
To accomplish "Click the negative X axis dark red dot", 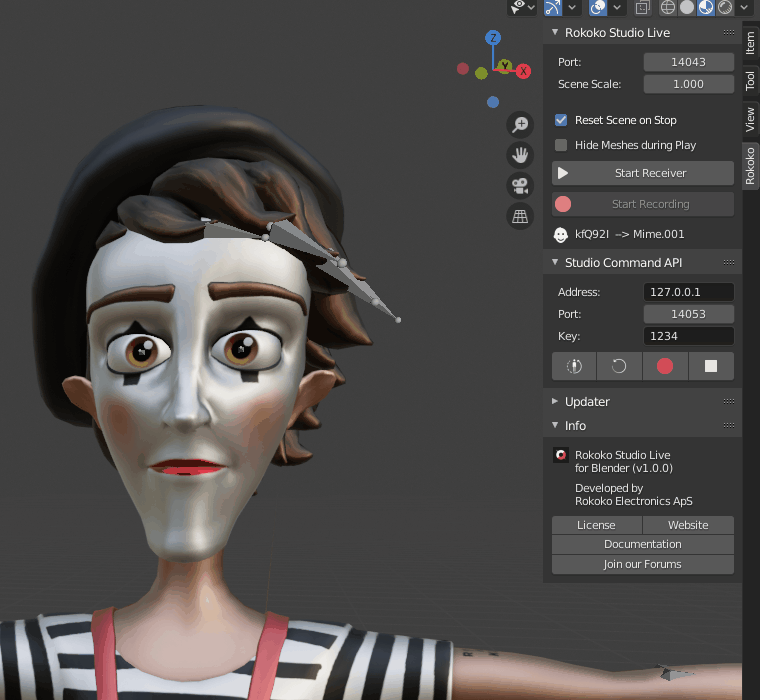I will tap(463, 69).
